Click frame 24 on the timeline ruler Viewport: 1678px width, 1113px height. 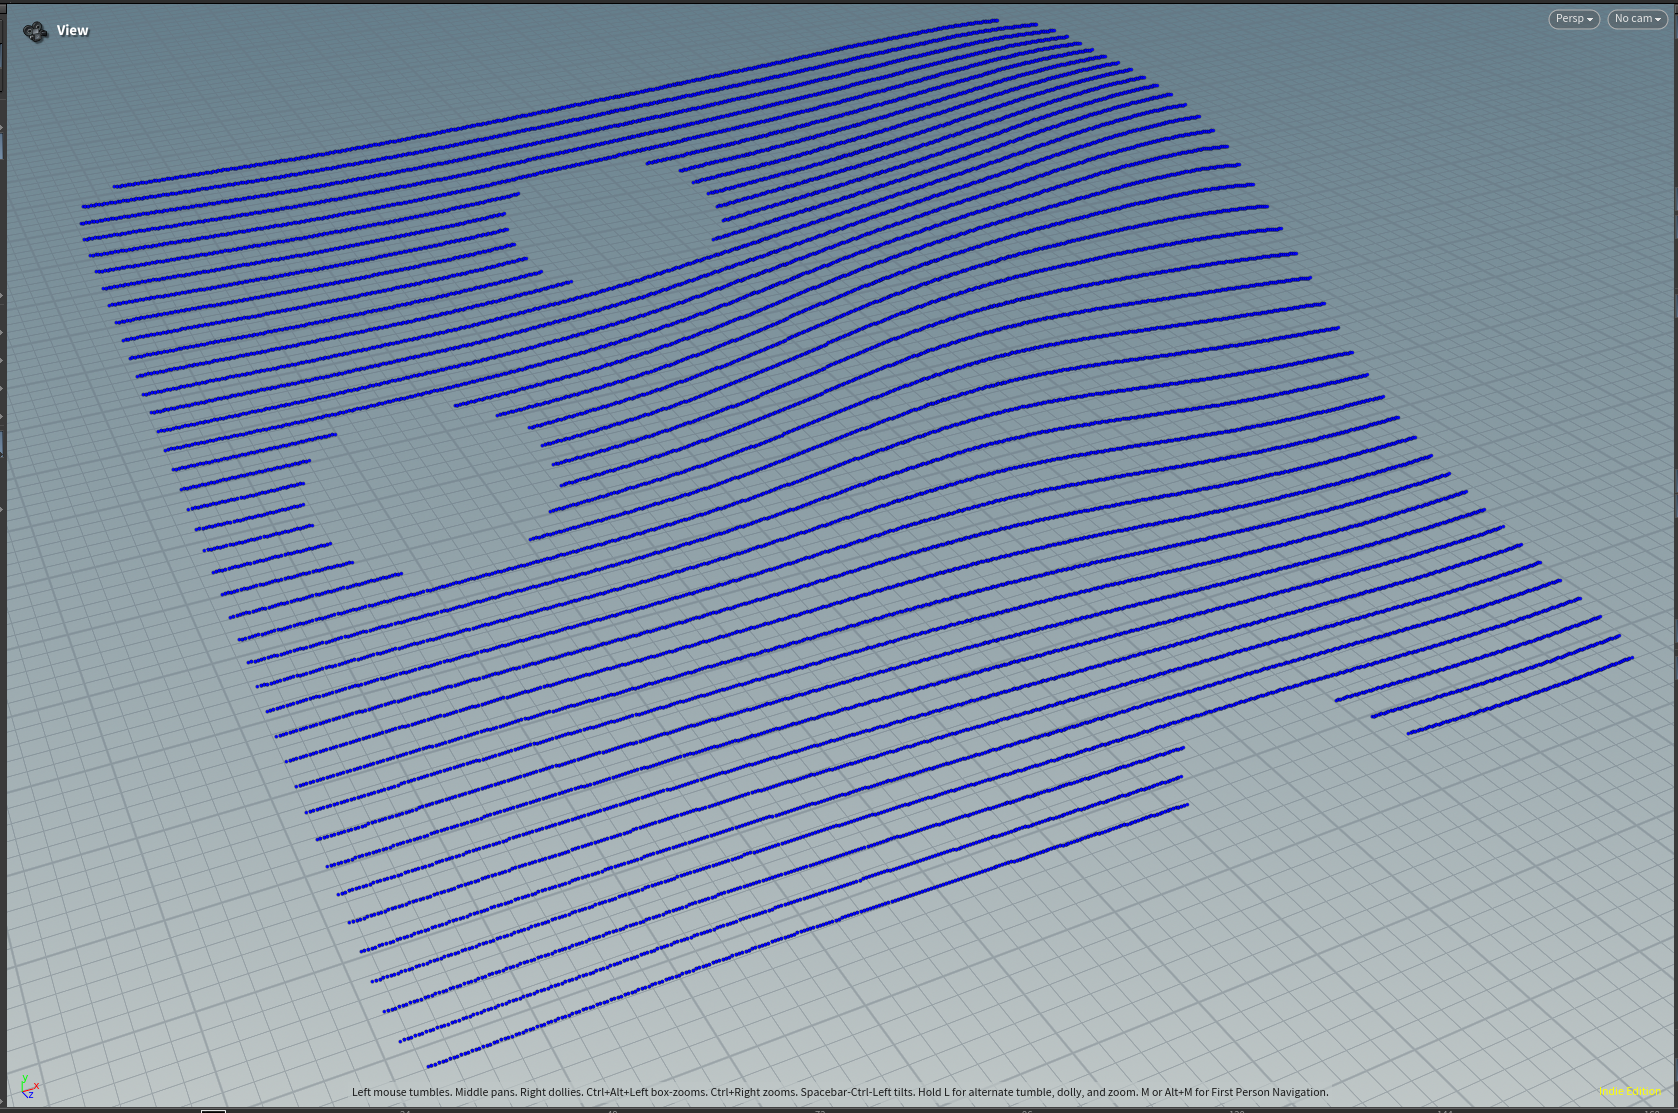(405, 1110)
